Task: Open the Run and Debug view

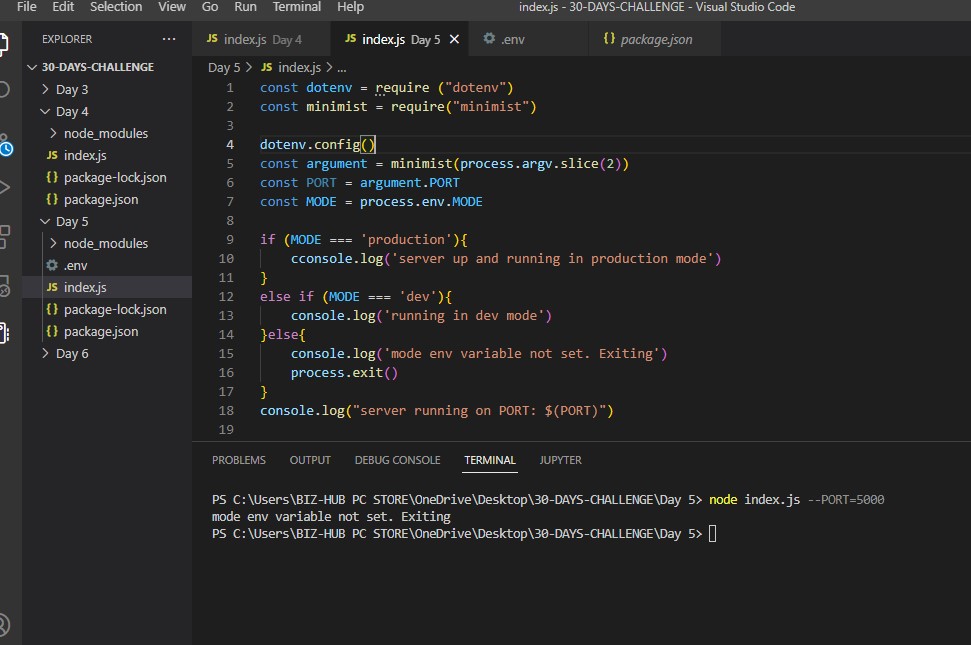Action: point(4,188)
